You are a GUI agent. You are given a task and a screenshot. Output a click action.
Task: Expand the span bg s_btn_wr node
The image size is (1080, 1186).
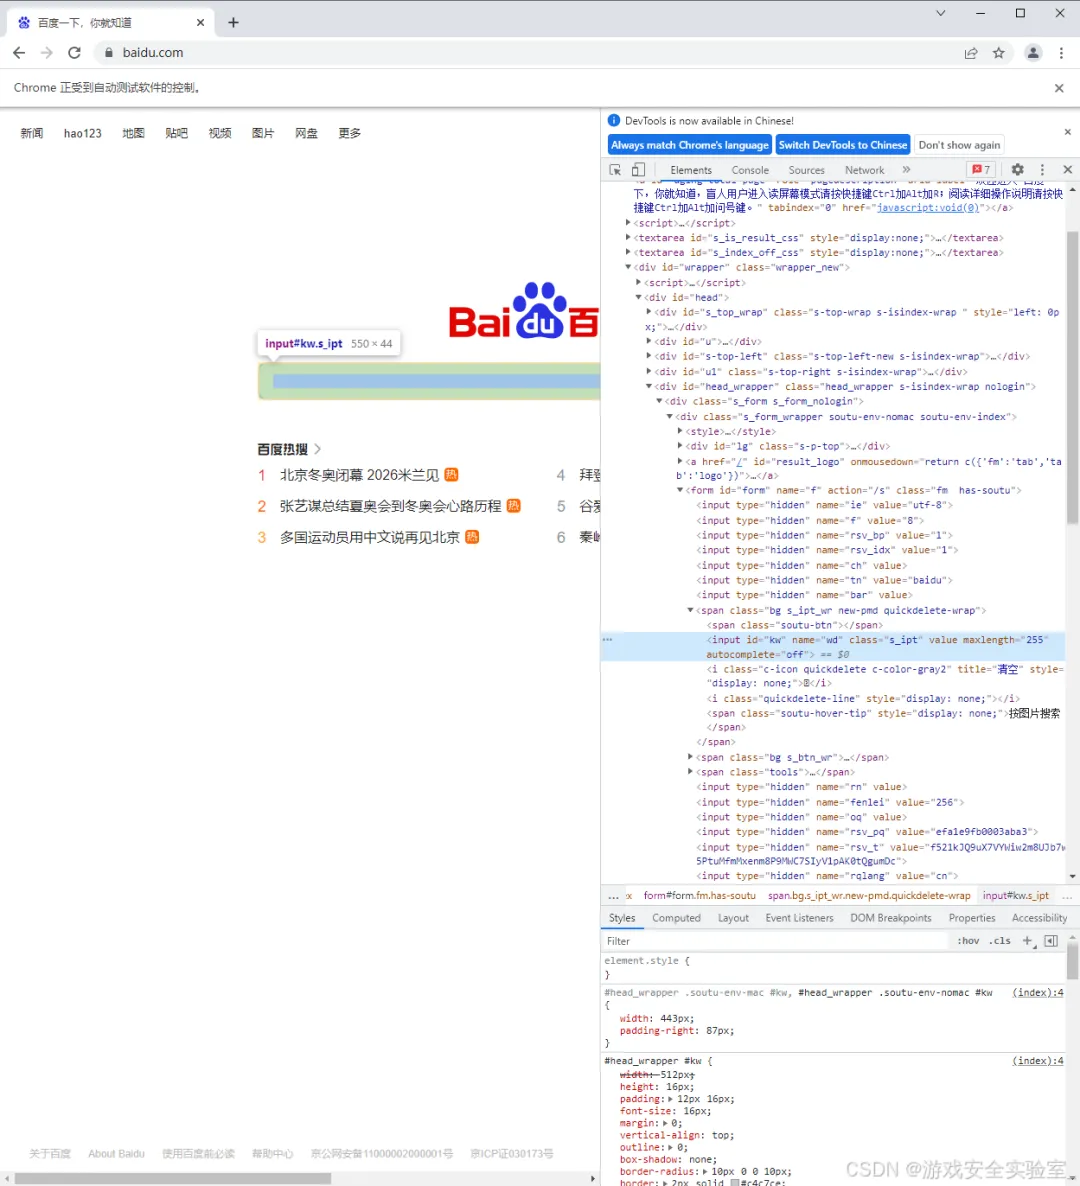coord(691,757)
